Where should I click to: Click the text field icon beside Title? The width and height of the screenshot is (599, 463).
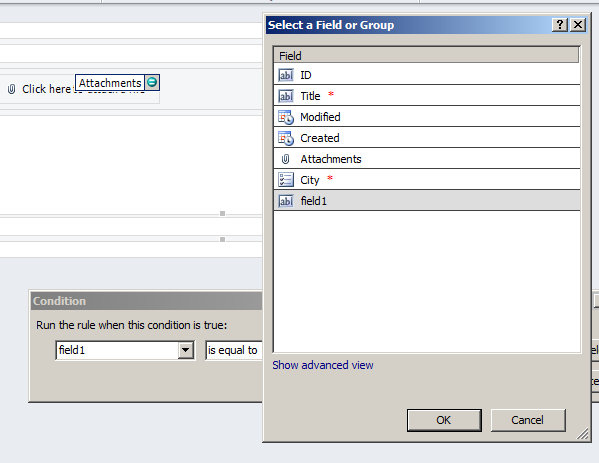coord(285,96)
